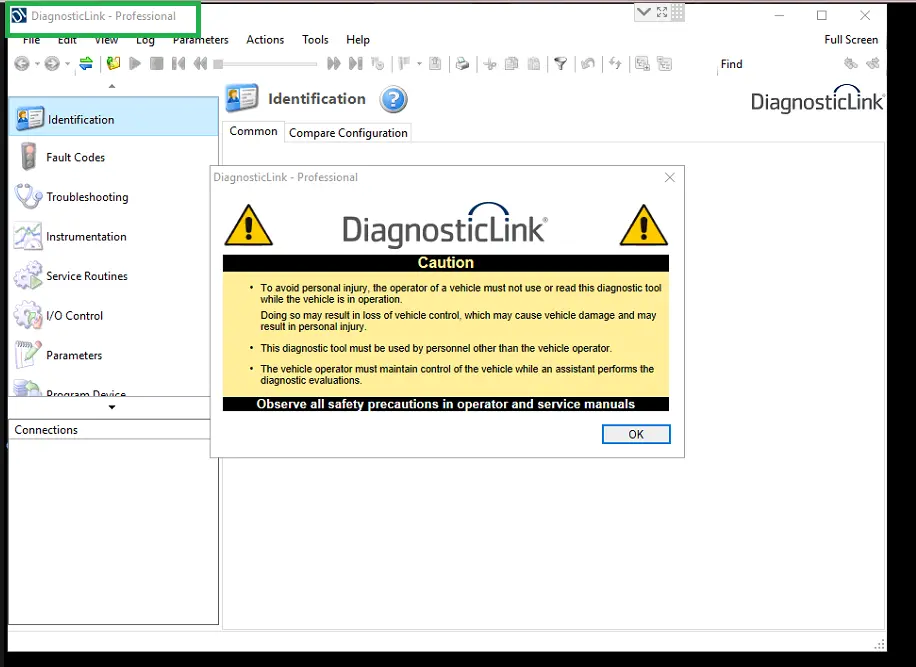Click the session bar fullscreen arrows icon
Screen dimensions: 916x667
tap(662, 12)
